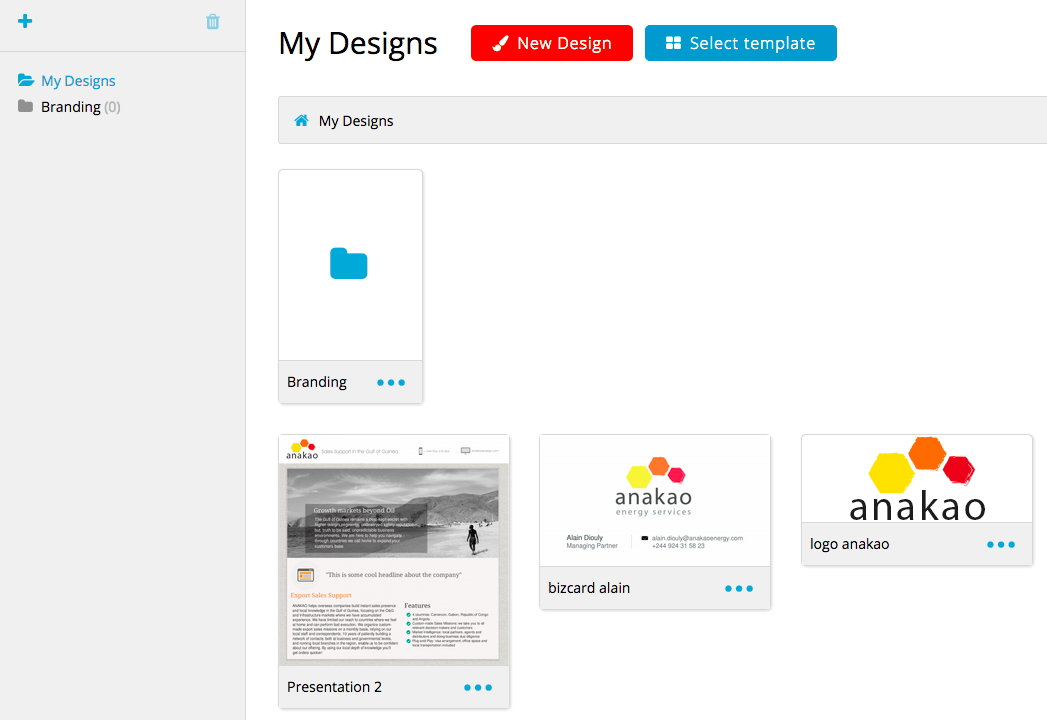Open the options menu for Presentation 2
Image resolution: width=1047 pixels, height=720 pixels.
[x=477, y=687]
